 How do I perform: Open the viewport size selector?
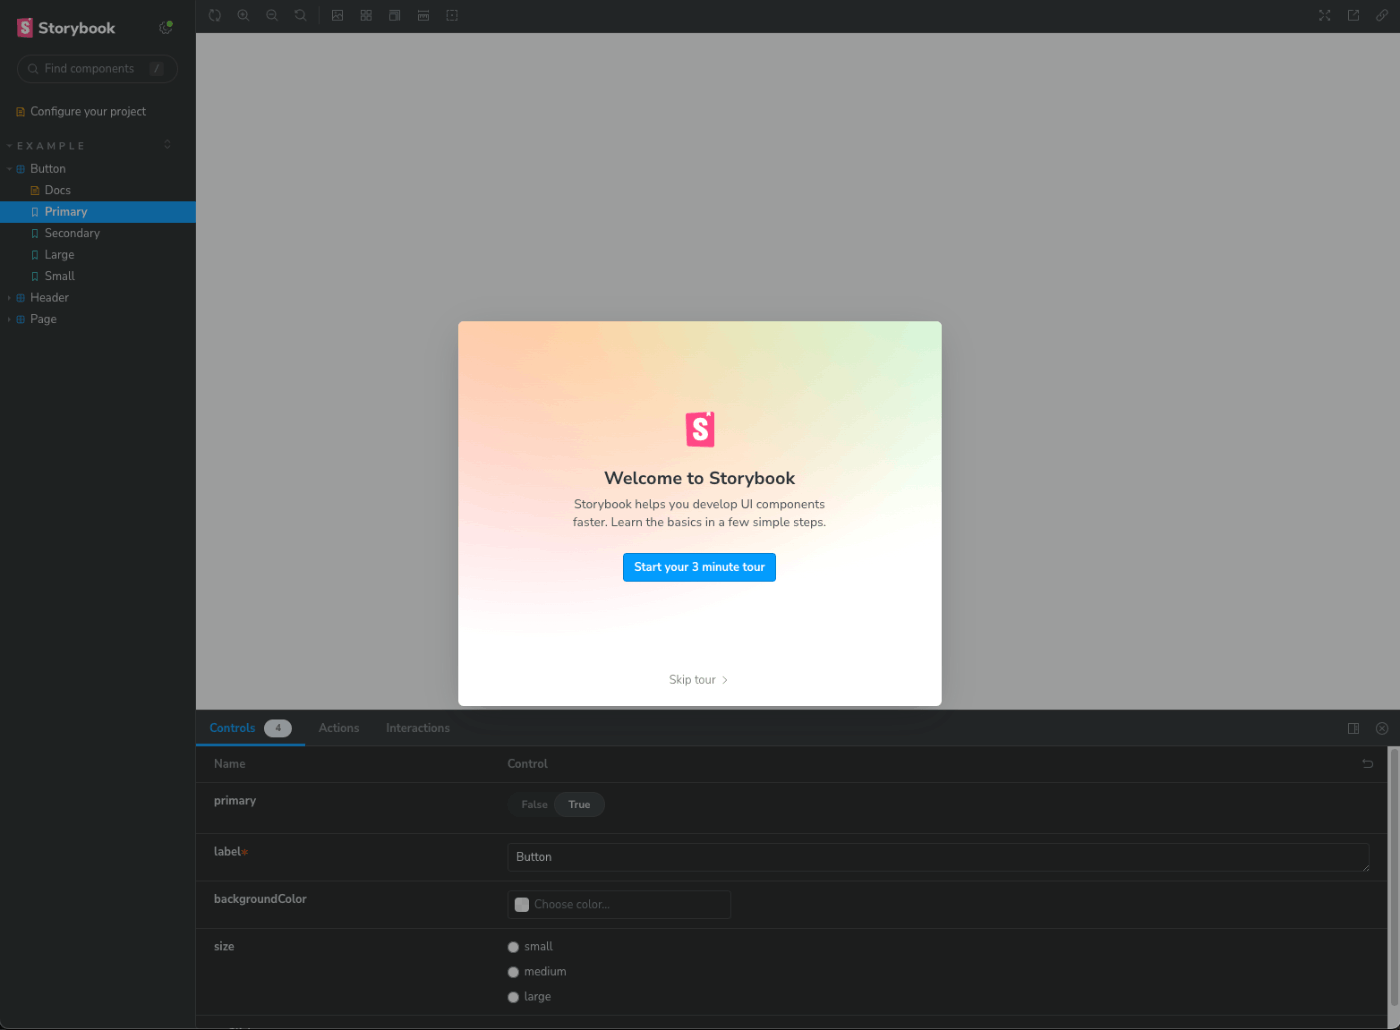tap(395, 16)
